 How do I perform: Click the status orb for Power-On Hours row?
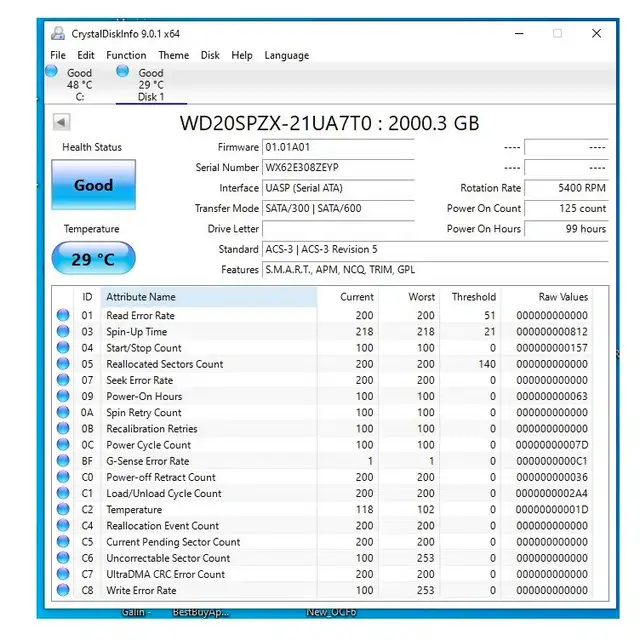pos(63,396)
